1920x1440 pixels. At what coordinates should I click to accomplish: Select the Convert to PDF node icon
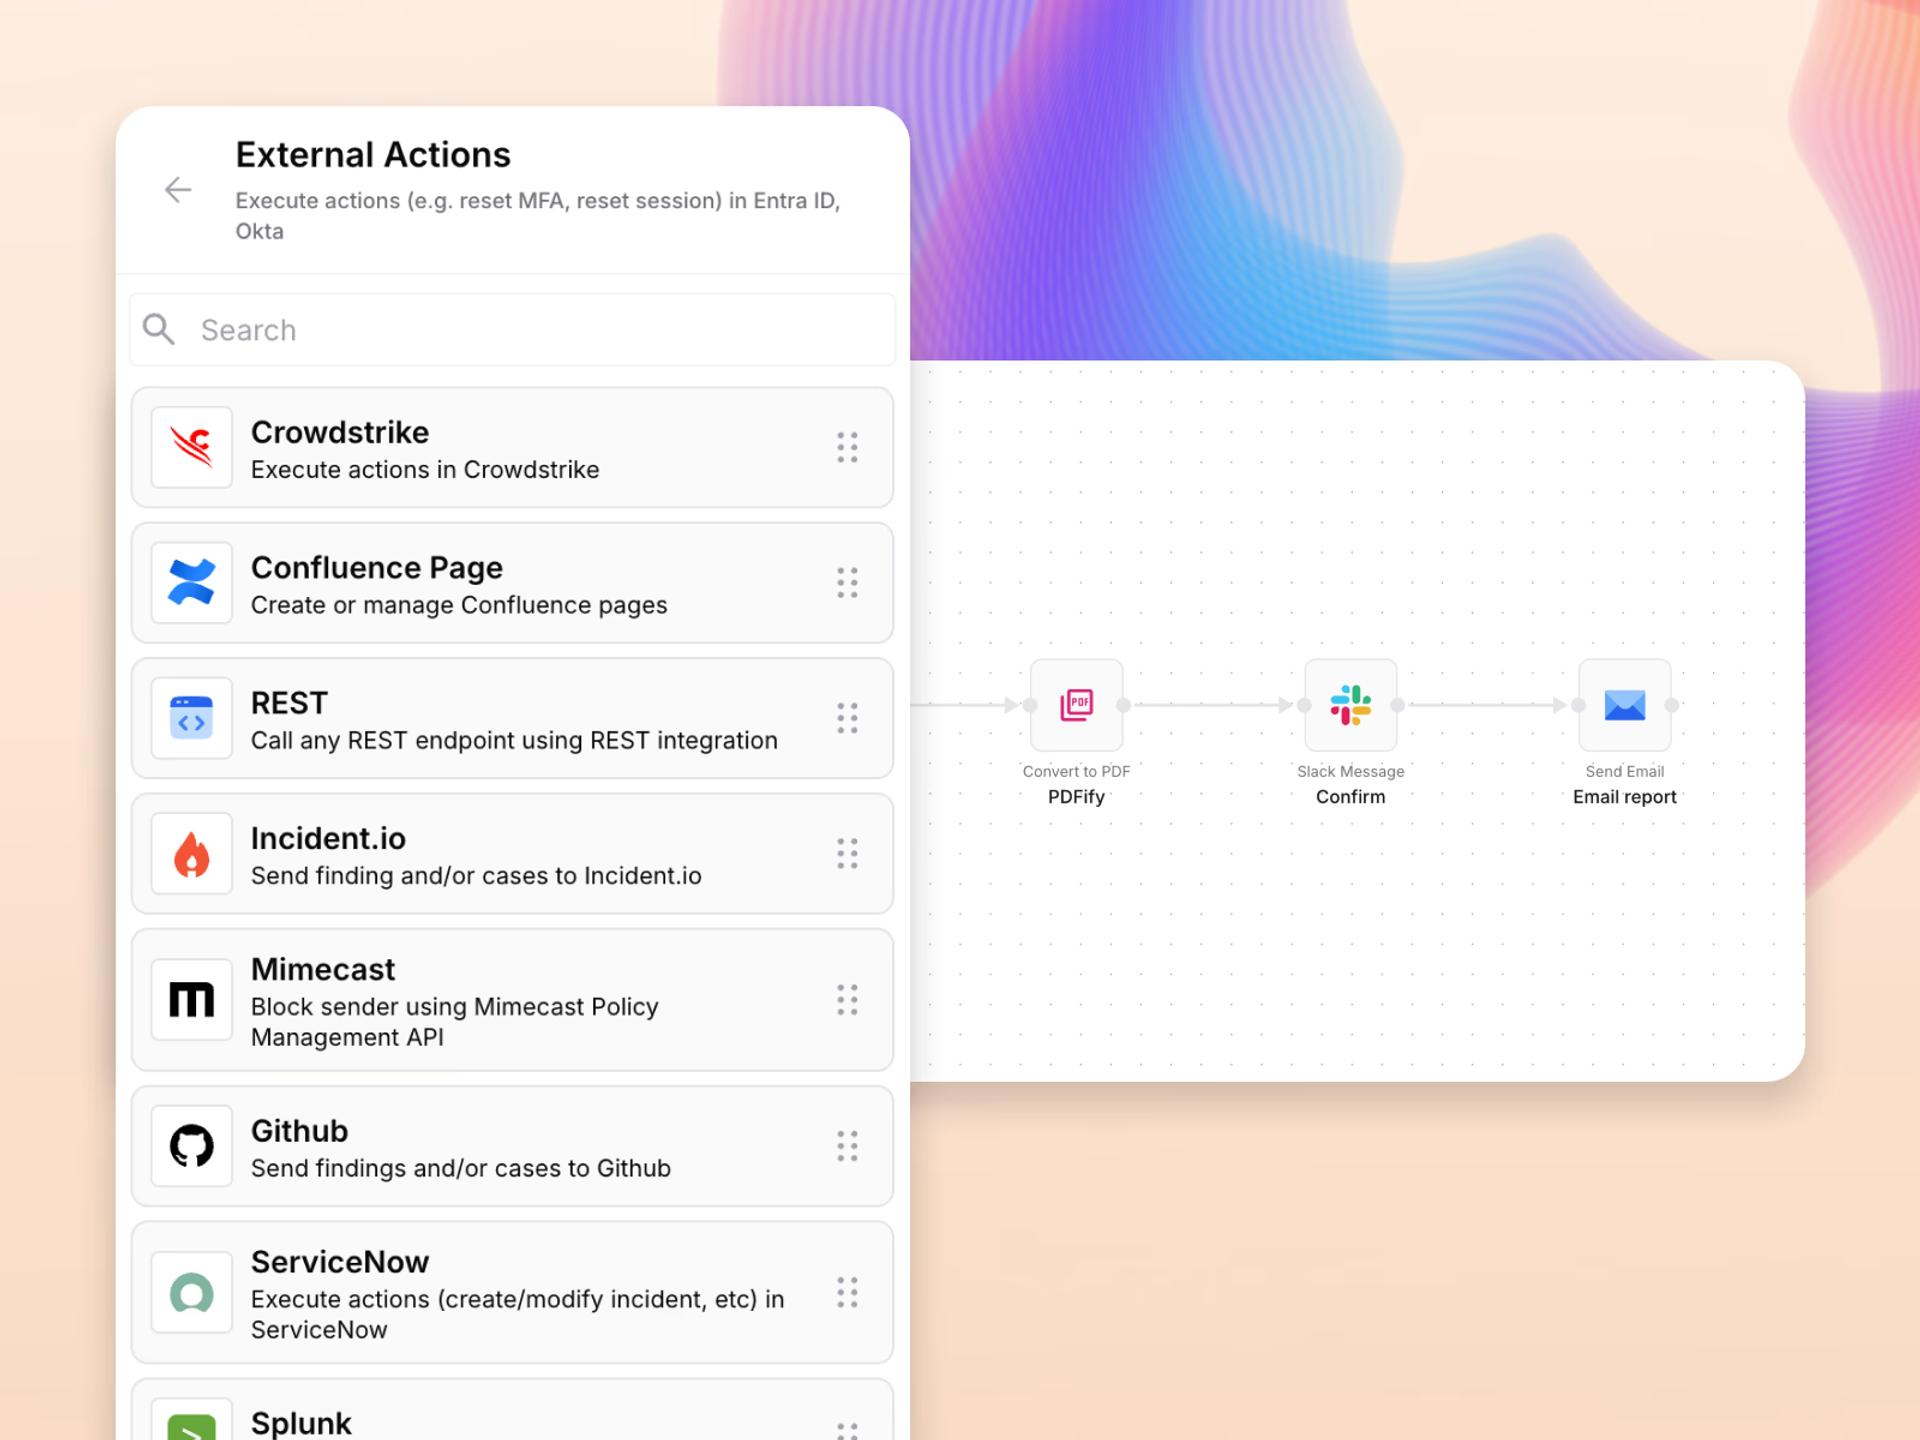(x=1076, y=705)
